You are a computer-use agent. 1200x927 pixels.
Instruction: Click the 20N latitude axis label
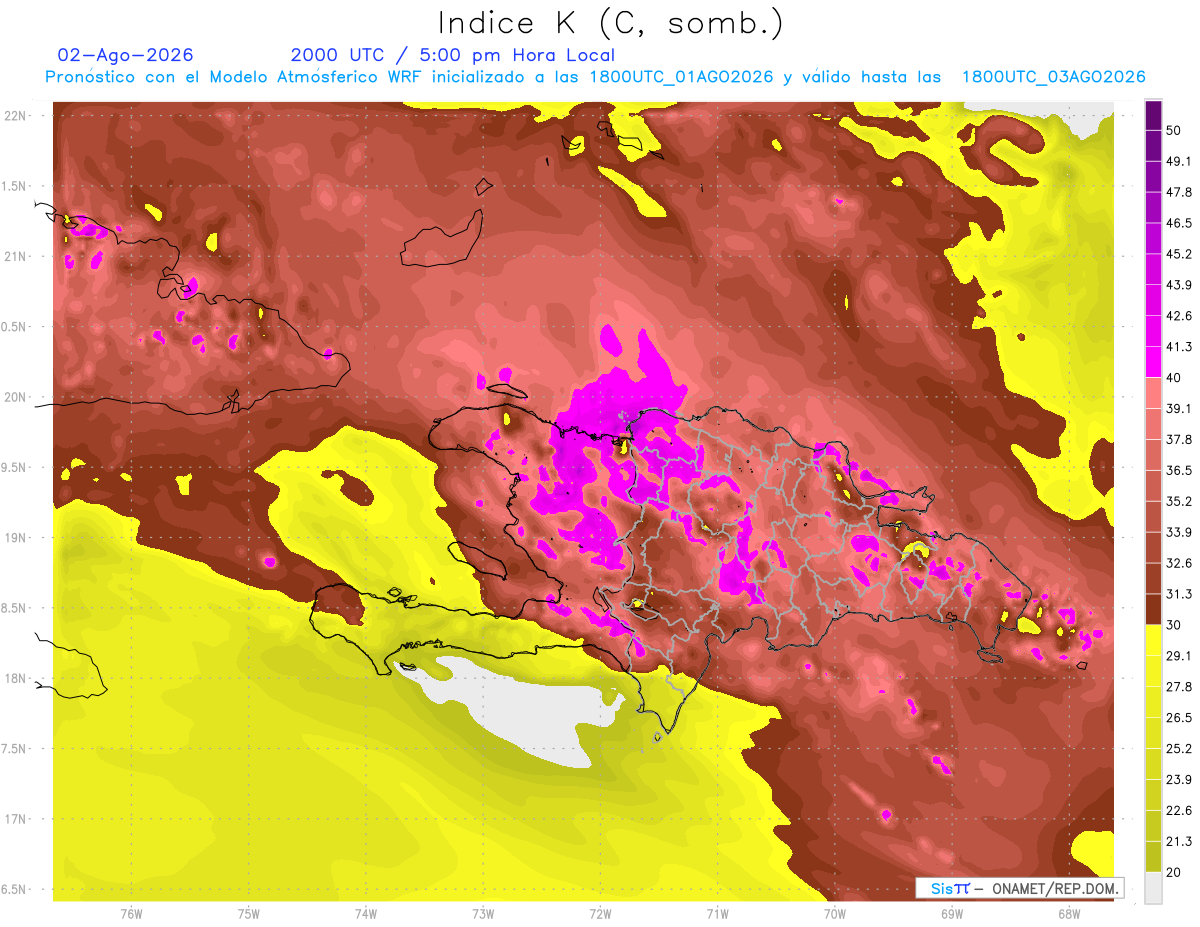[15, 397]
